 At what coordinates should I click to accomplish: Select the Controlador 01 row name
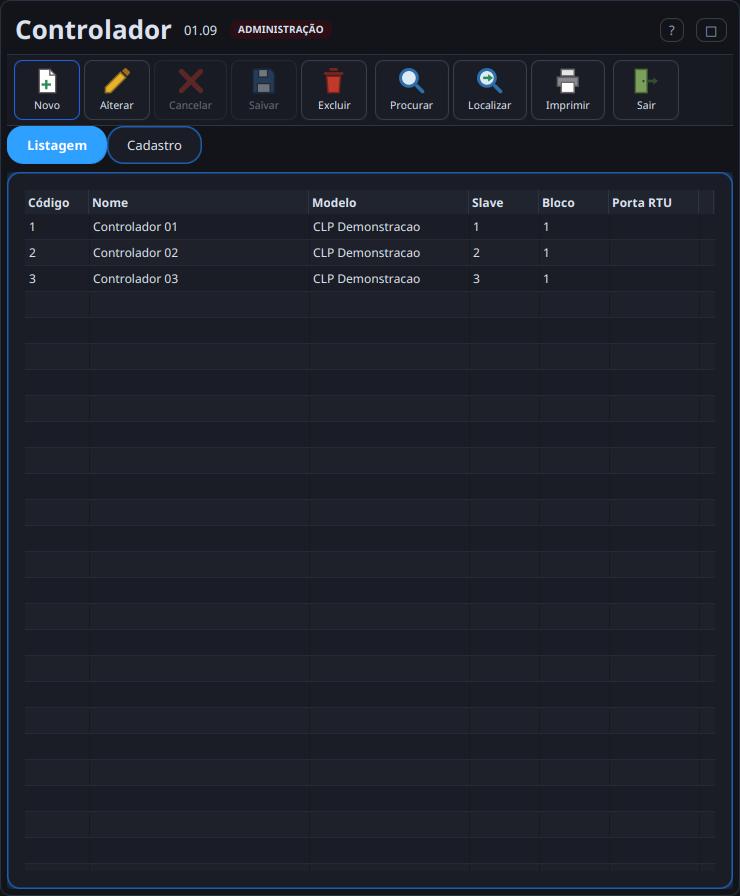click(x=135, y=227)
